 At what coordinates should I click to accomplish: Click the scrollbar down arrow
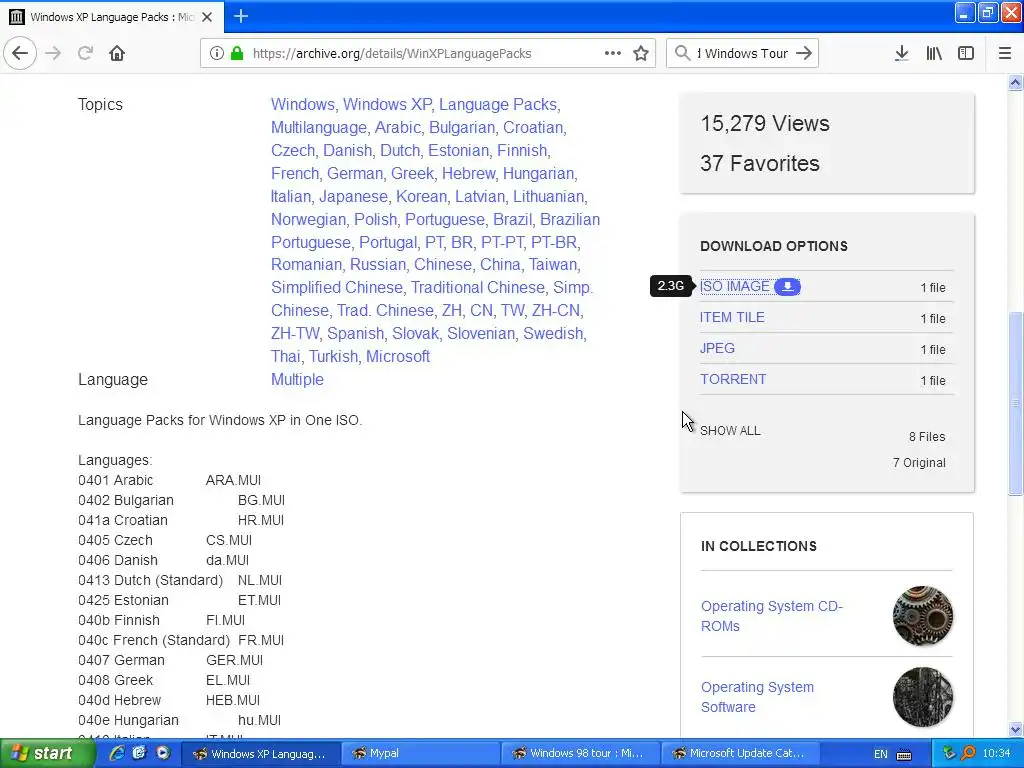tap(1015, 729)
